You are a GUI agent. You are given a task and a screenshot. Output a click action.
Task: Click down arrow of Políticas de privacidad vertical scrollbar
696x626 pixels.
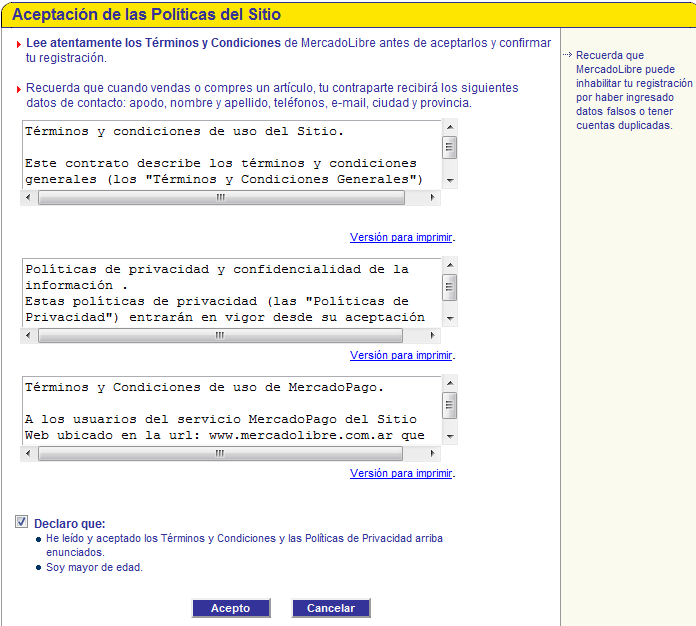450,318
